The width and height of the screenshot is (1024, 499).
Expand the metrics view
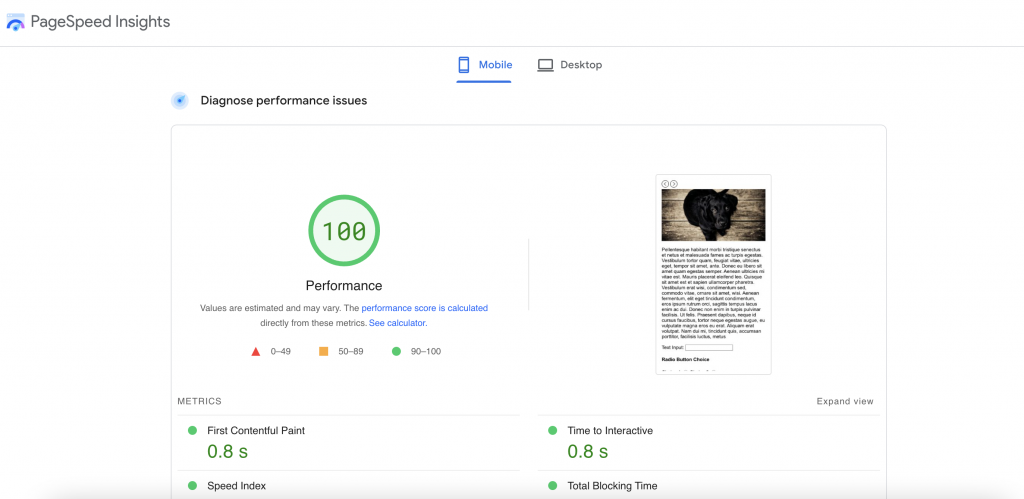click(x=845, y=401)
